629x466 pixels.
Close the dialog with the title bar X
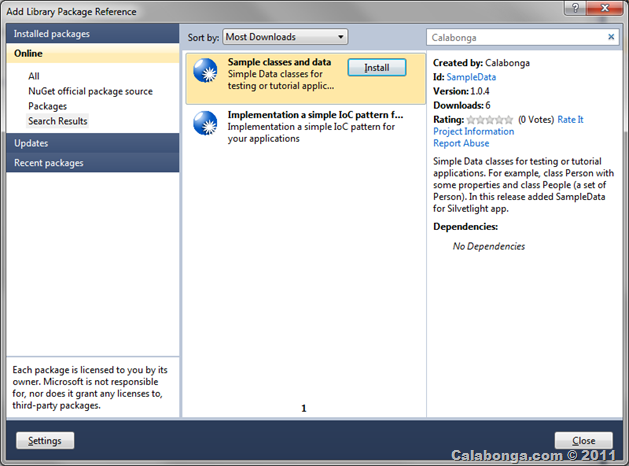tap(605, 8)
